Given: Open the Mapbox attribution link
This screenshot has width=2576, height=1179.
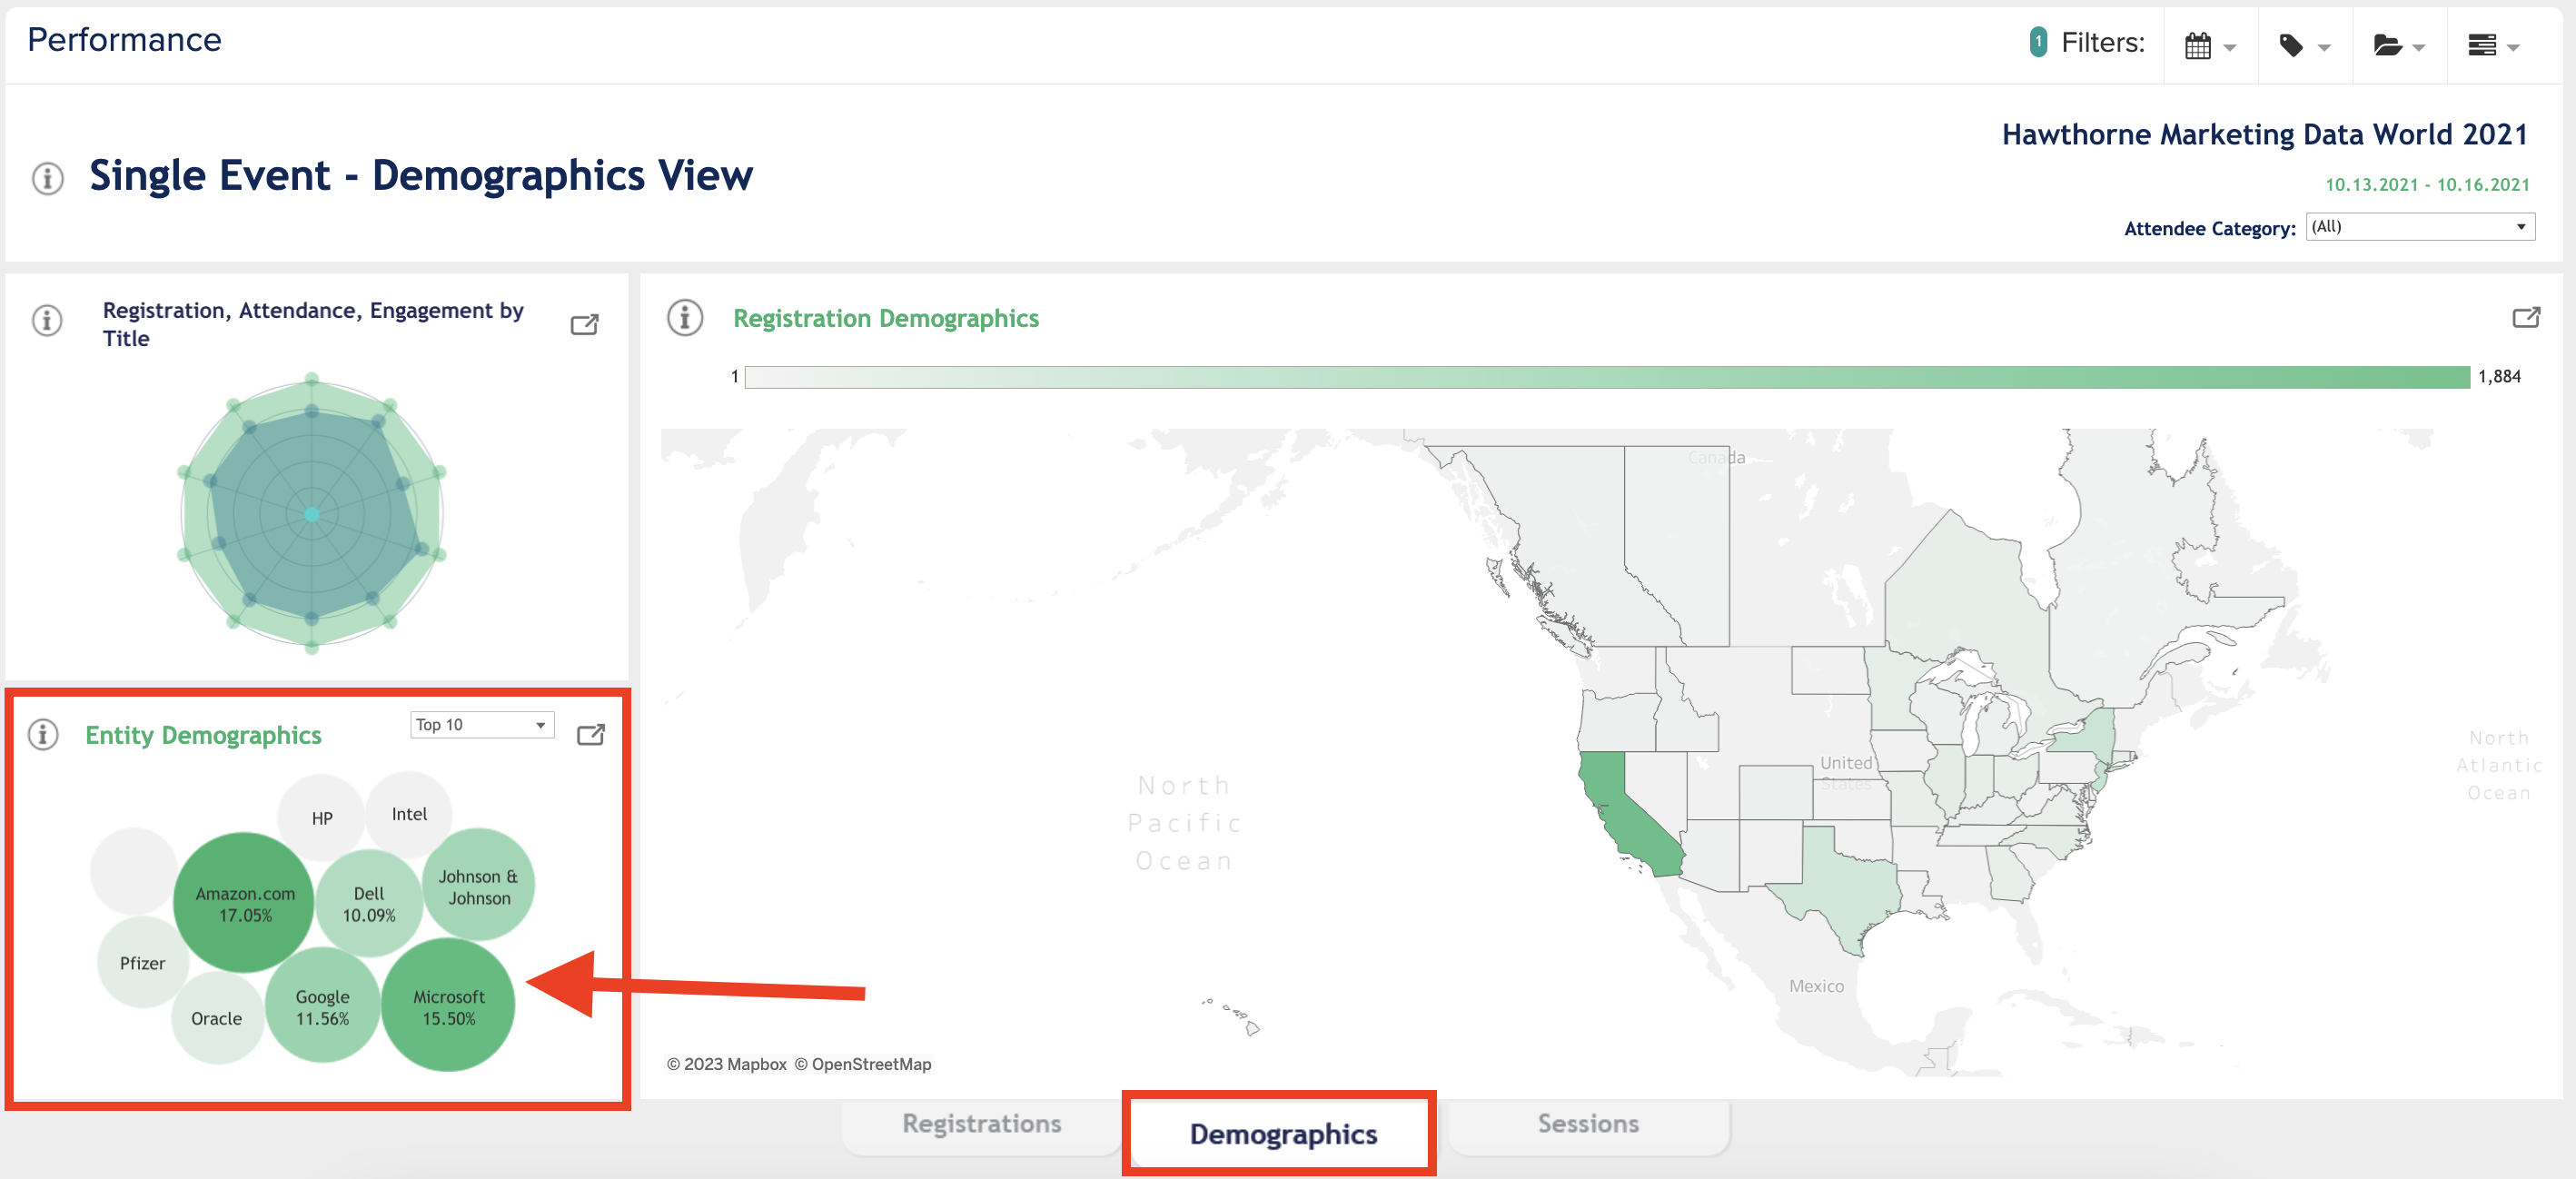Looking at the screenshot, I should (727, 1064).
